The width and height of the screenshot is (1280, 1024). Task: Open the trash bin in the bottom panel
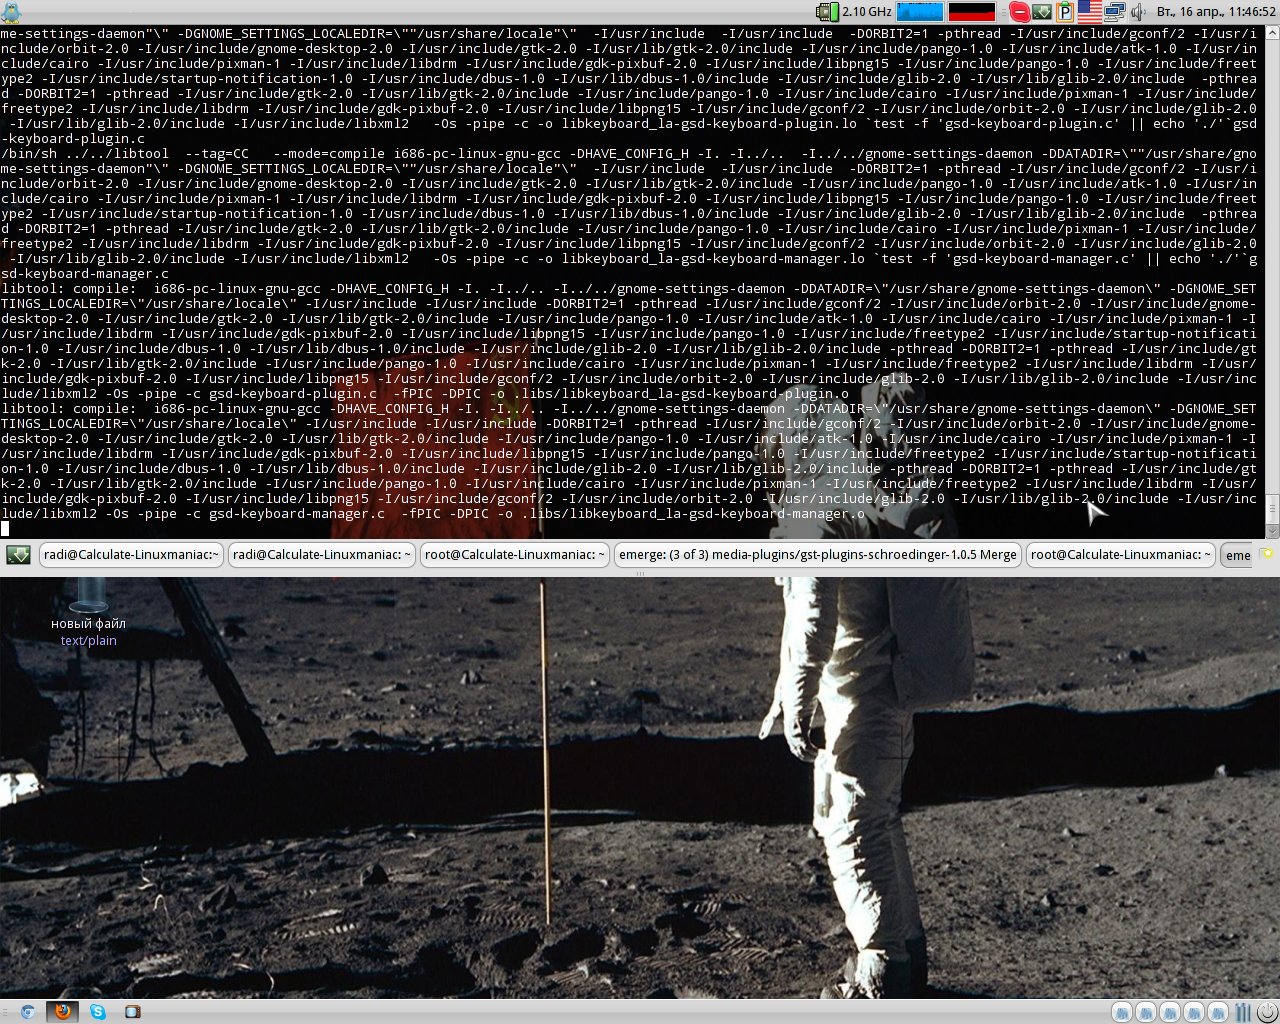[1243, 1012]
